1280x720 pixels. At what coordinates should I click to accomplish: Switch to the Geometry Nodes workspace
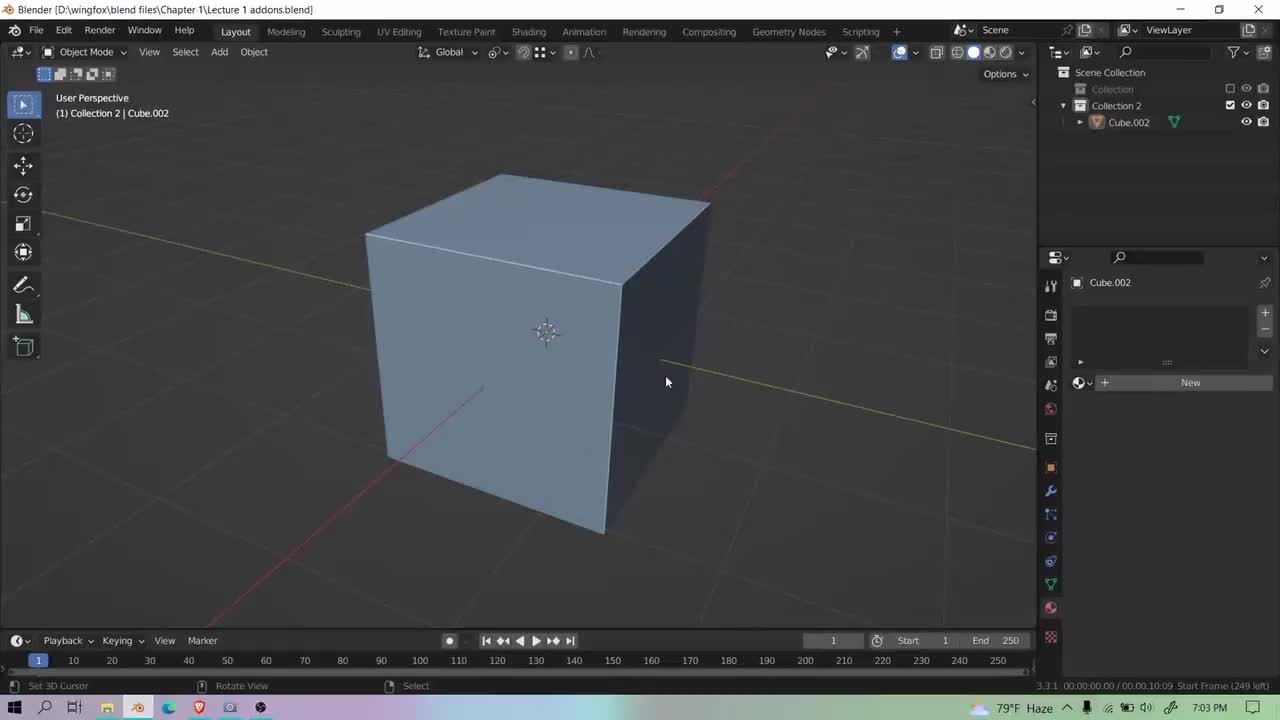click(x=789, y=32)
